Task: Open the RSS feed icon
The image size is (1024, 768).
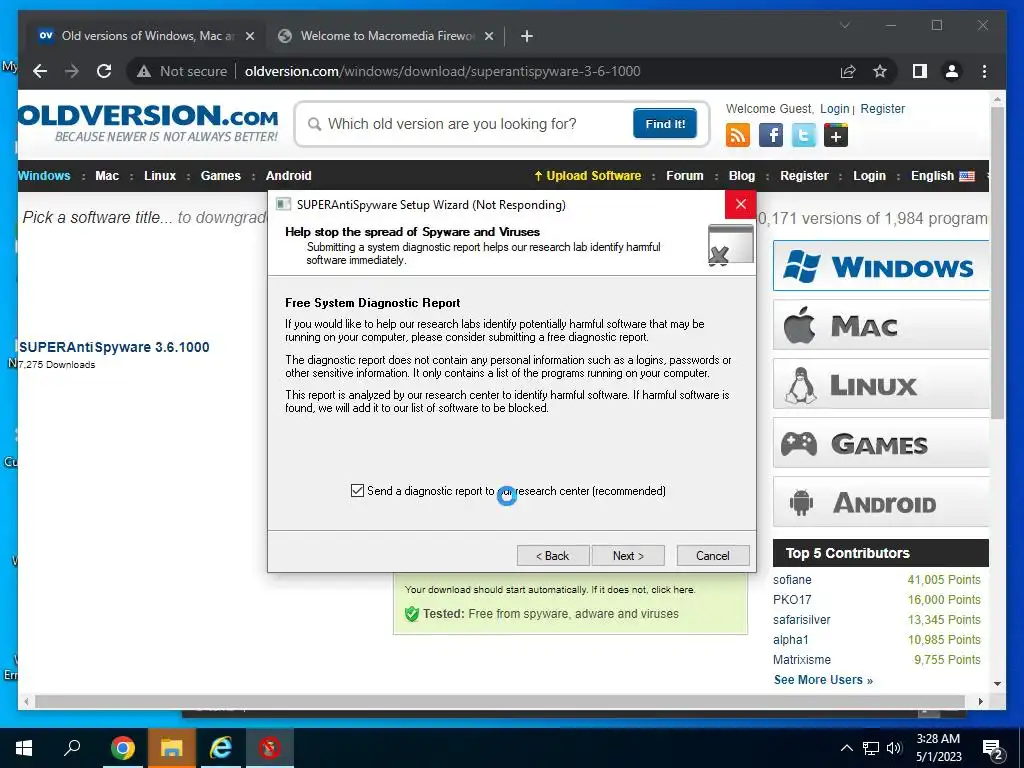Action: tap(737, 135)
